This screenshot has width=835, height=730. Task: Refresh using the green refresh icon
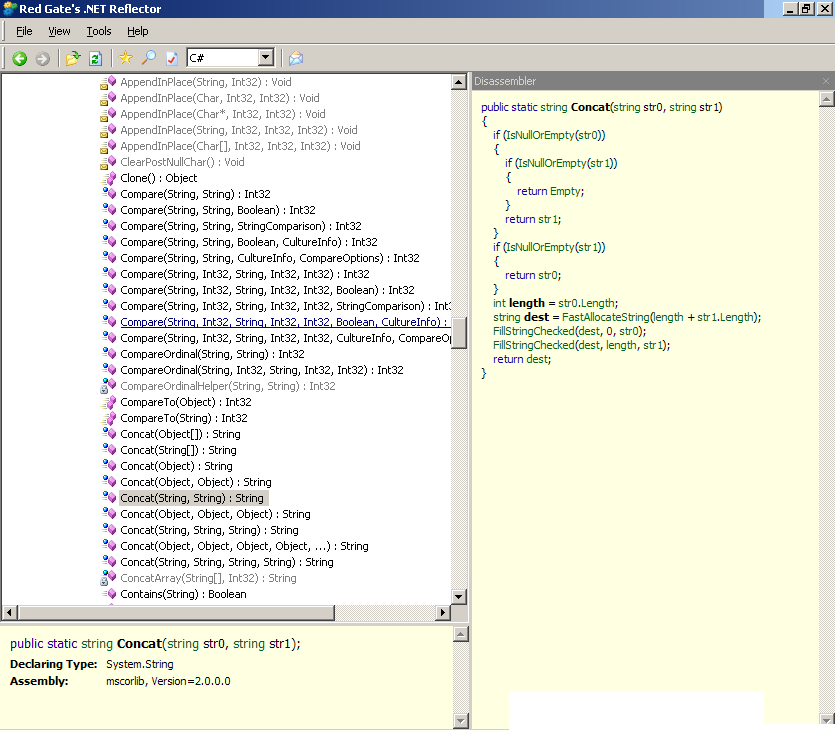tap(95, 59)
